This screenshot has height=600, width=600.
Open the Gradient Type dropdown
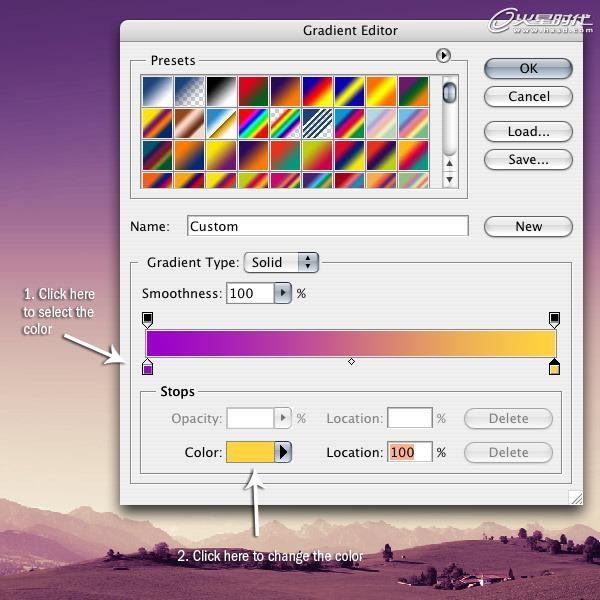(x=281, y=262)
